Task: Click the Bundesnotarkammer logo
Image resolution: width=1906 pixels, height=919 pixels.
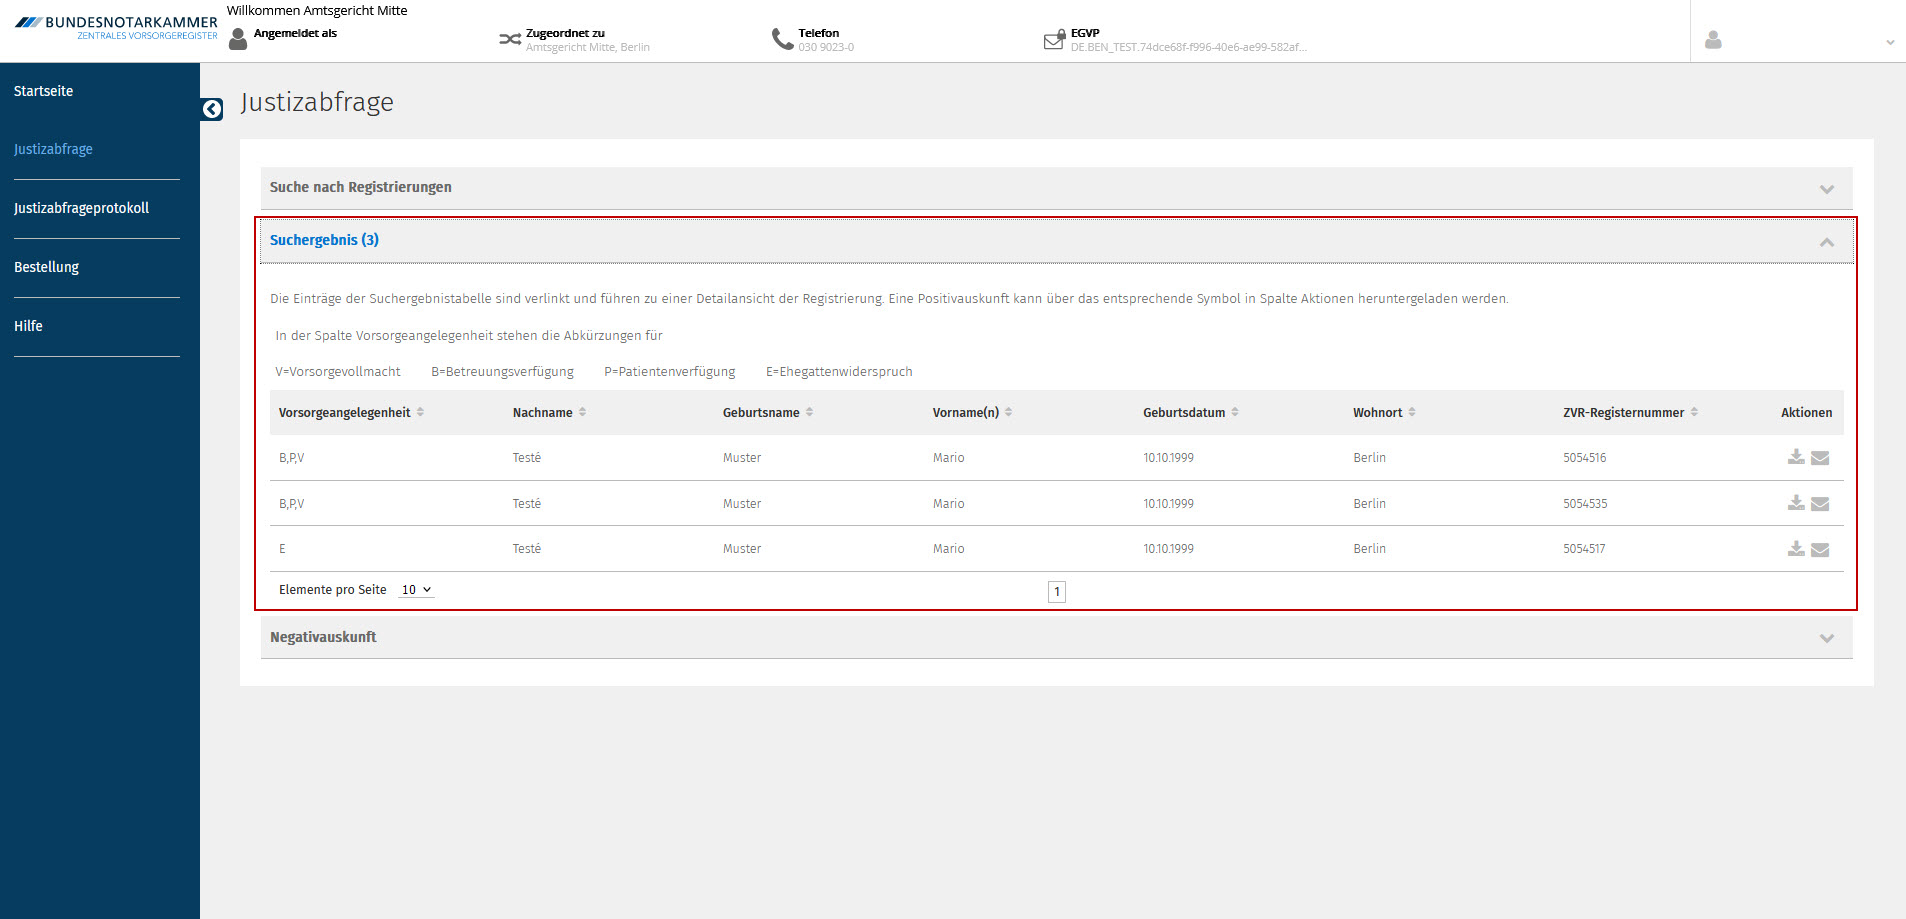Action: point(116,28)
